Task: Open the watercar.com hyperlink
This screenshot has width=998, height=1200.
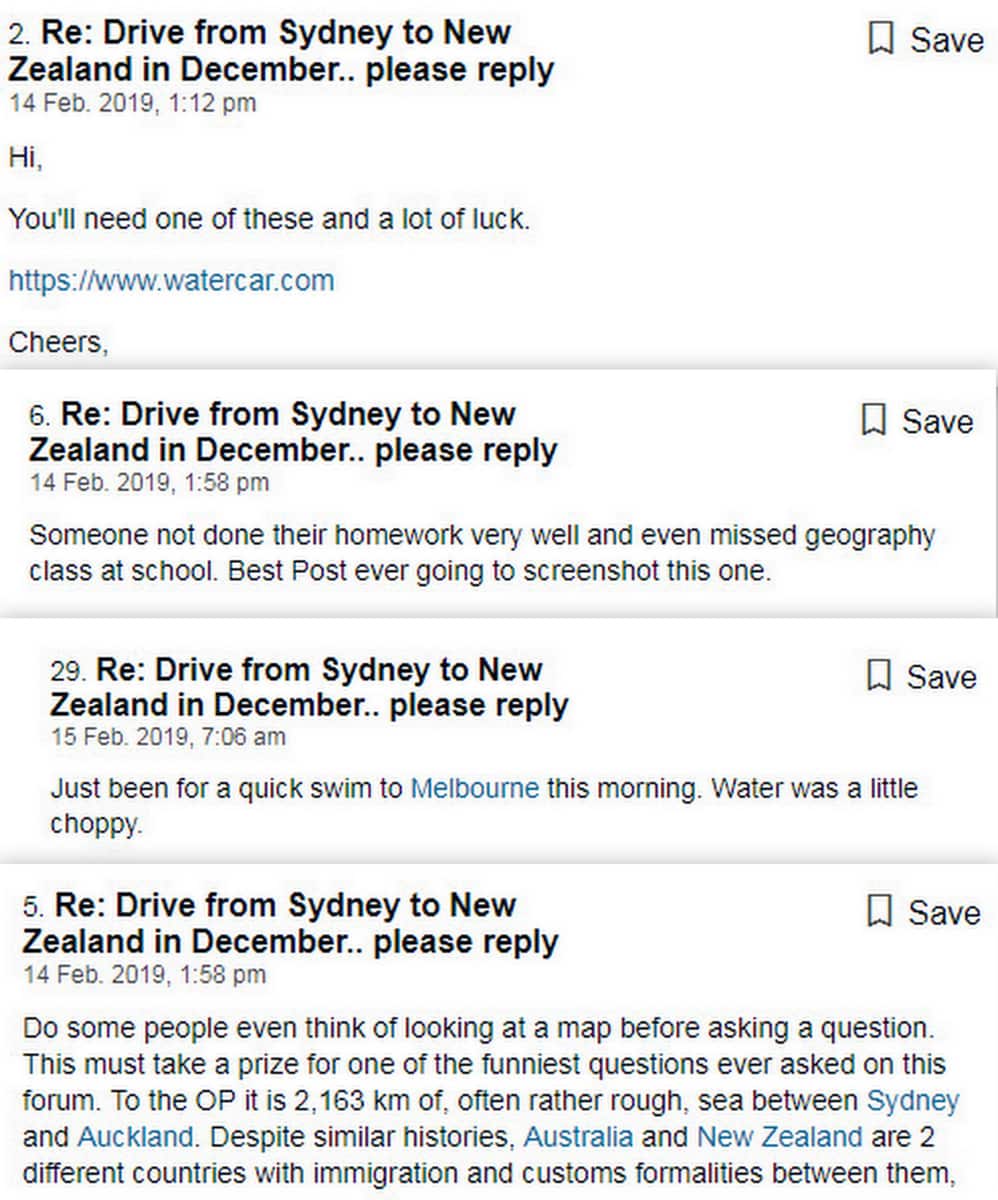Action: [170, 281]
